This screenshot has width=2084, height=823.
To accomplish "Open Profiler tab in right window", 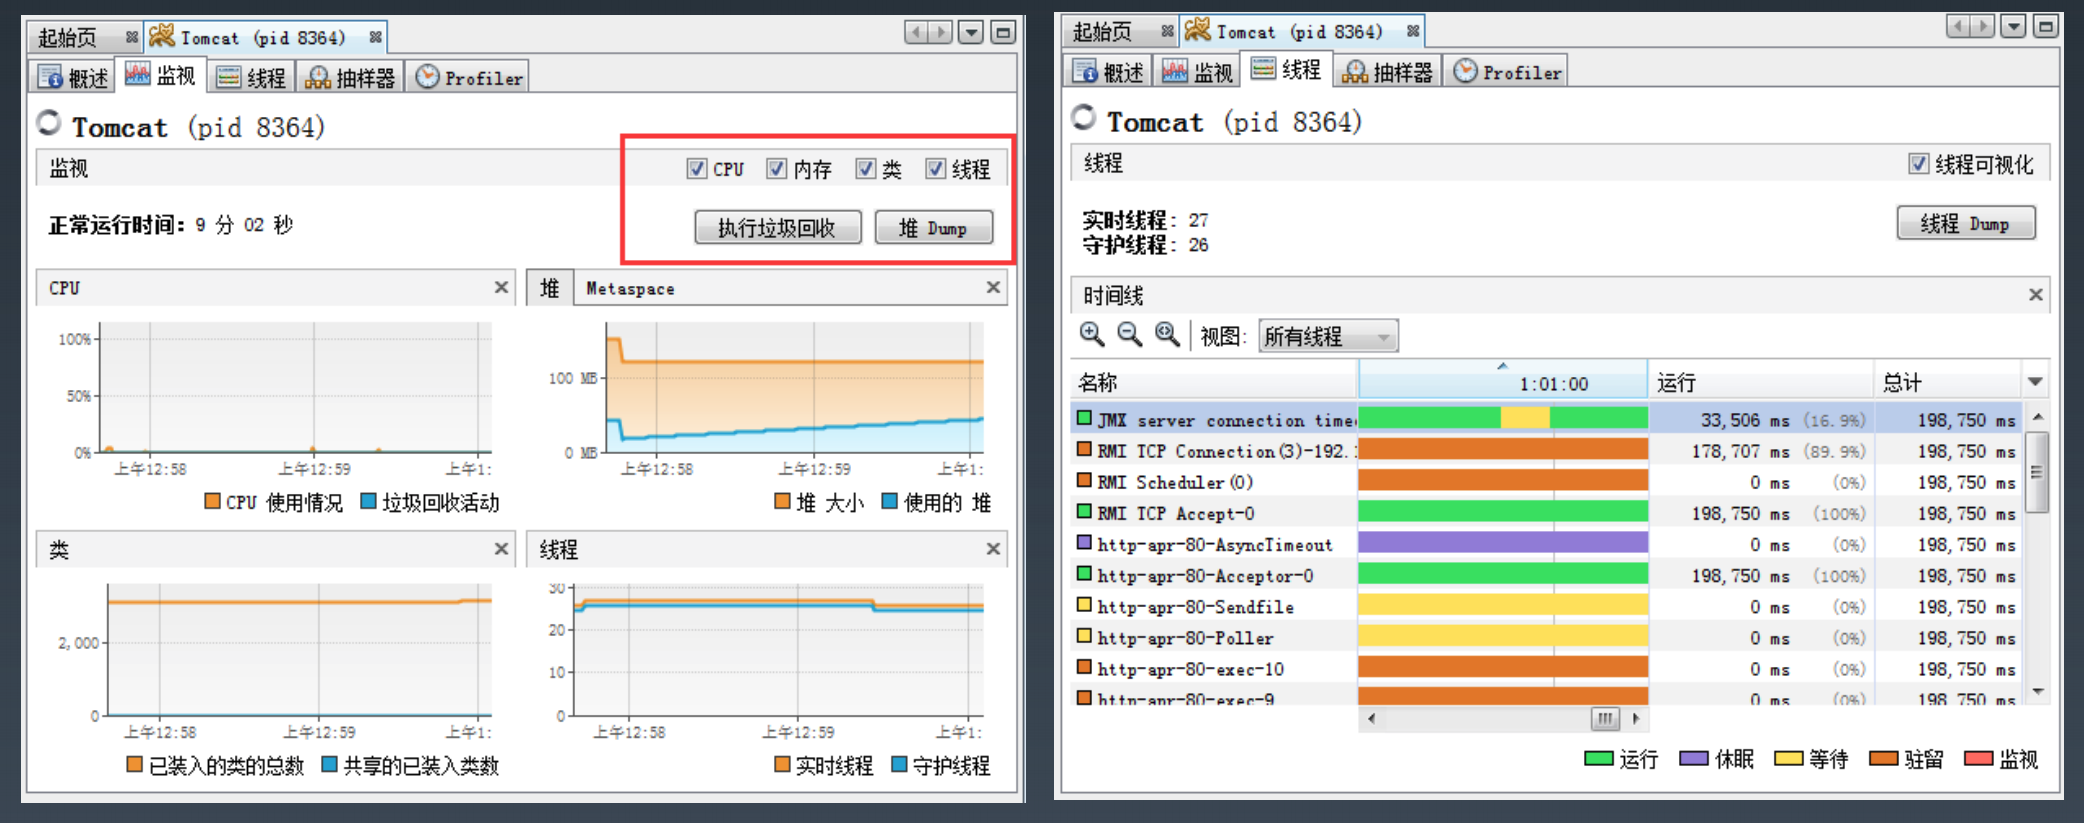I will click(x=1506, y=72).
